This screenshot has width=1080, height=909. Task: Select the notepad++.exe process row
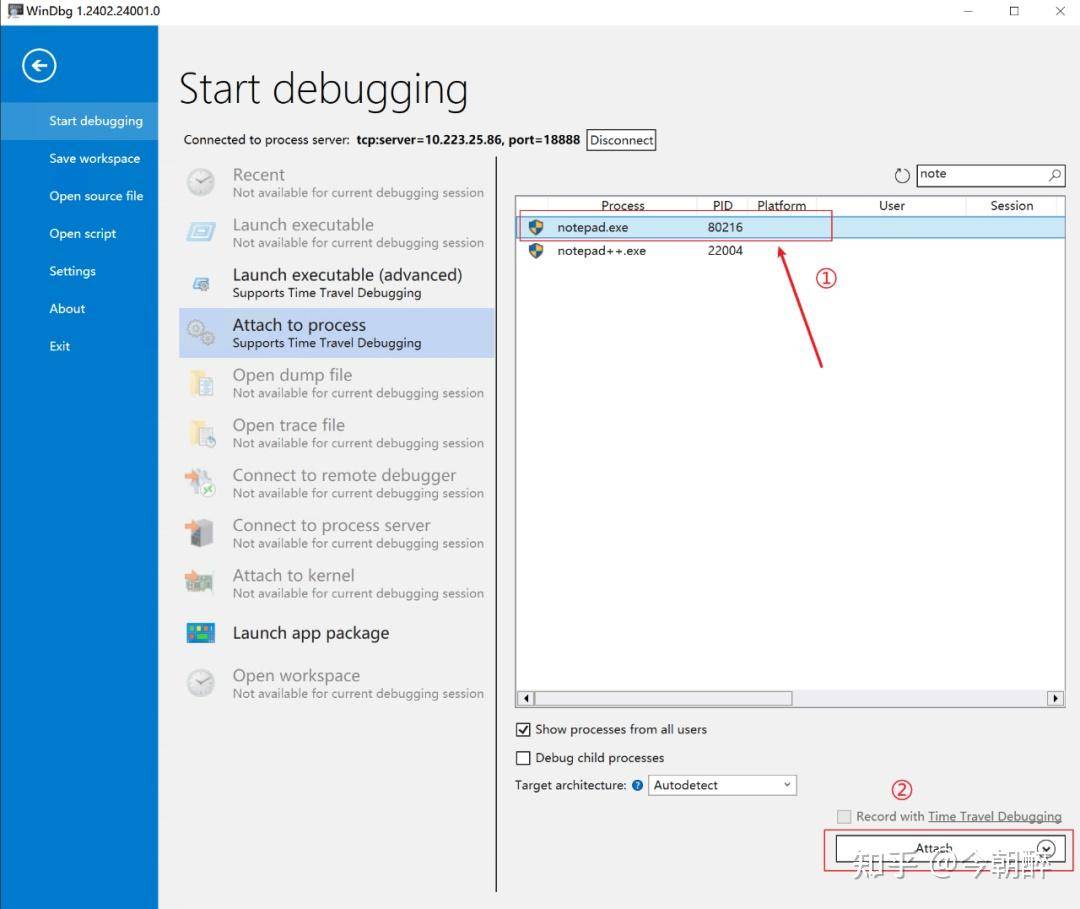pyautogui.click(x=790, y=251)
